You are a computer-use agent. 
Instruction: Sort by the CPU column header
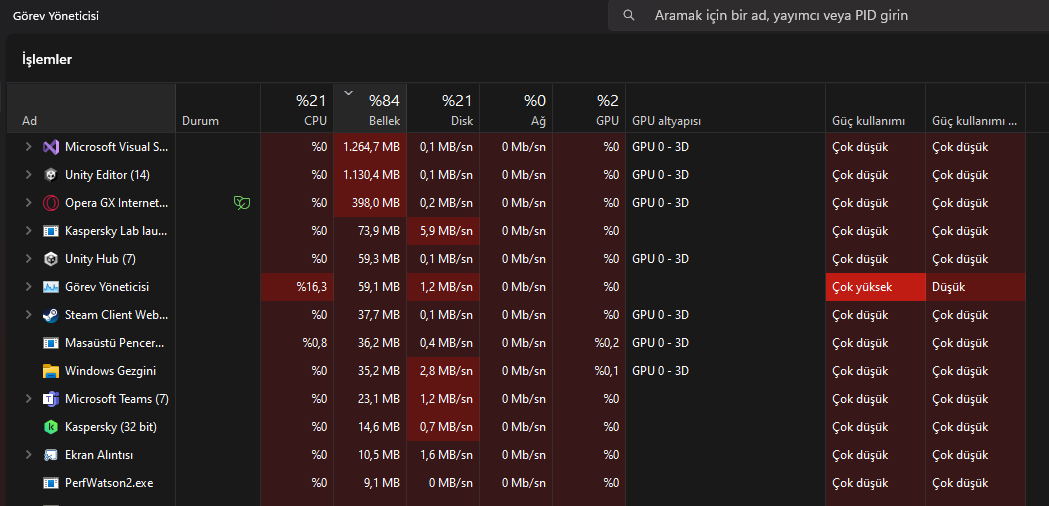(296, 108)
